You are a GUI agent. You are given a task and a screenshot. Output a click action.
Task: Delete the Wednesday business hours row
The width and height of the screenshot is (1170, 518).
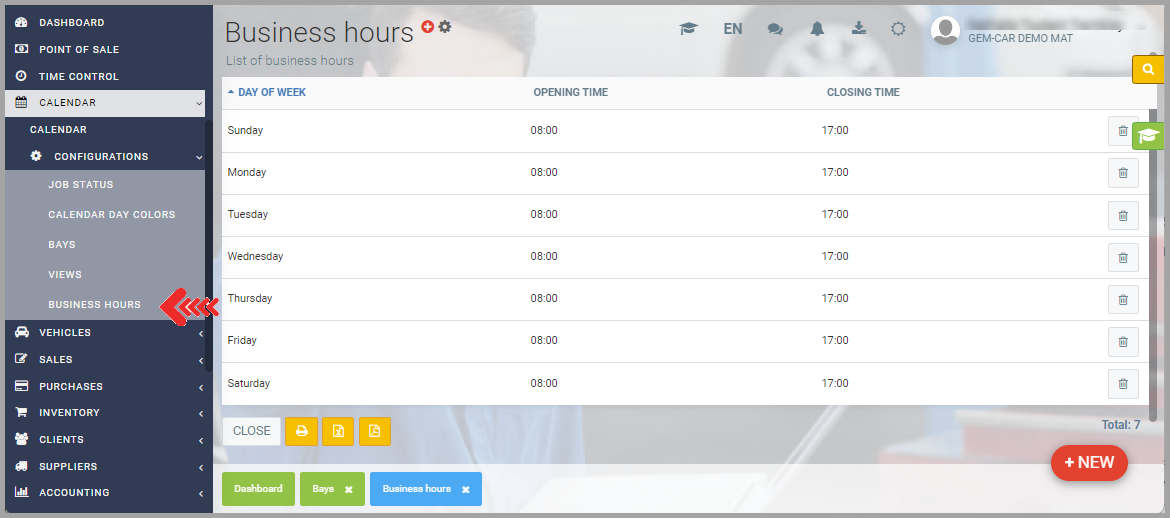1122,257
